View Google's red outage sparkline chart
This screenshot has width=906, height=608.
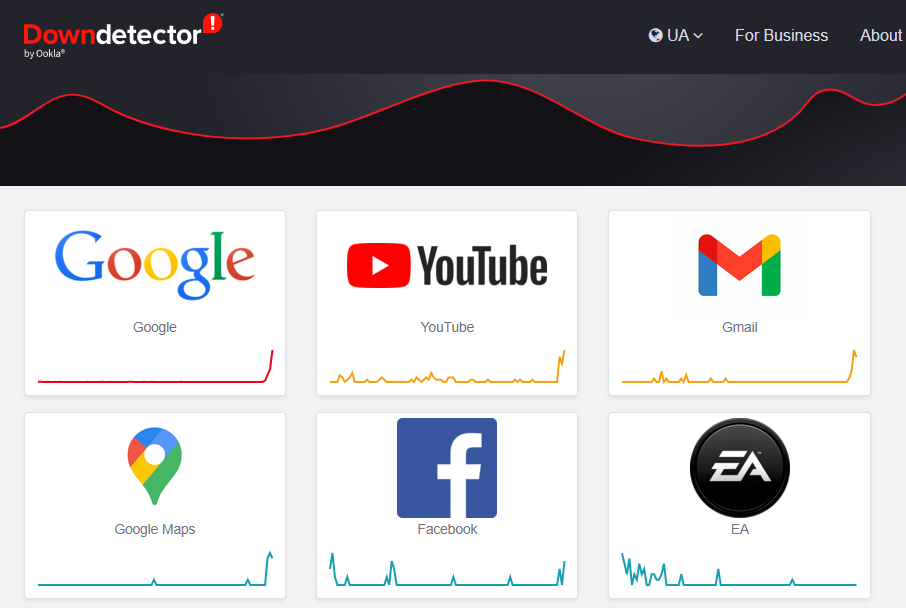155,366
